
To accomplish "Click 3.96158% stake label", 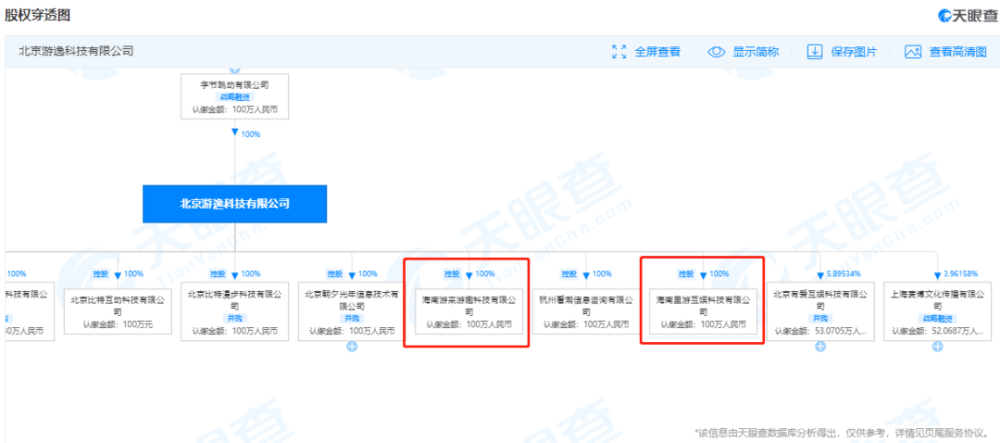I will (961, 274).
